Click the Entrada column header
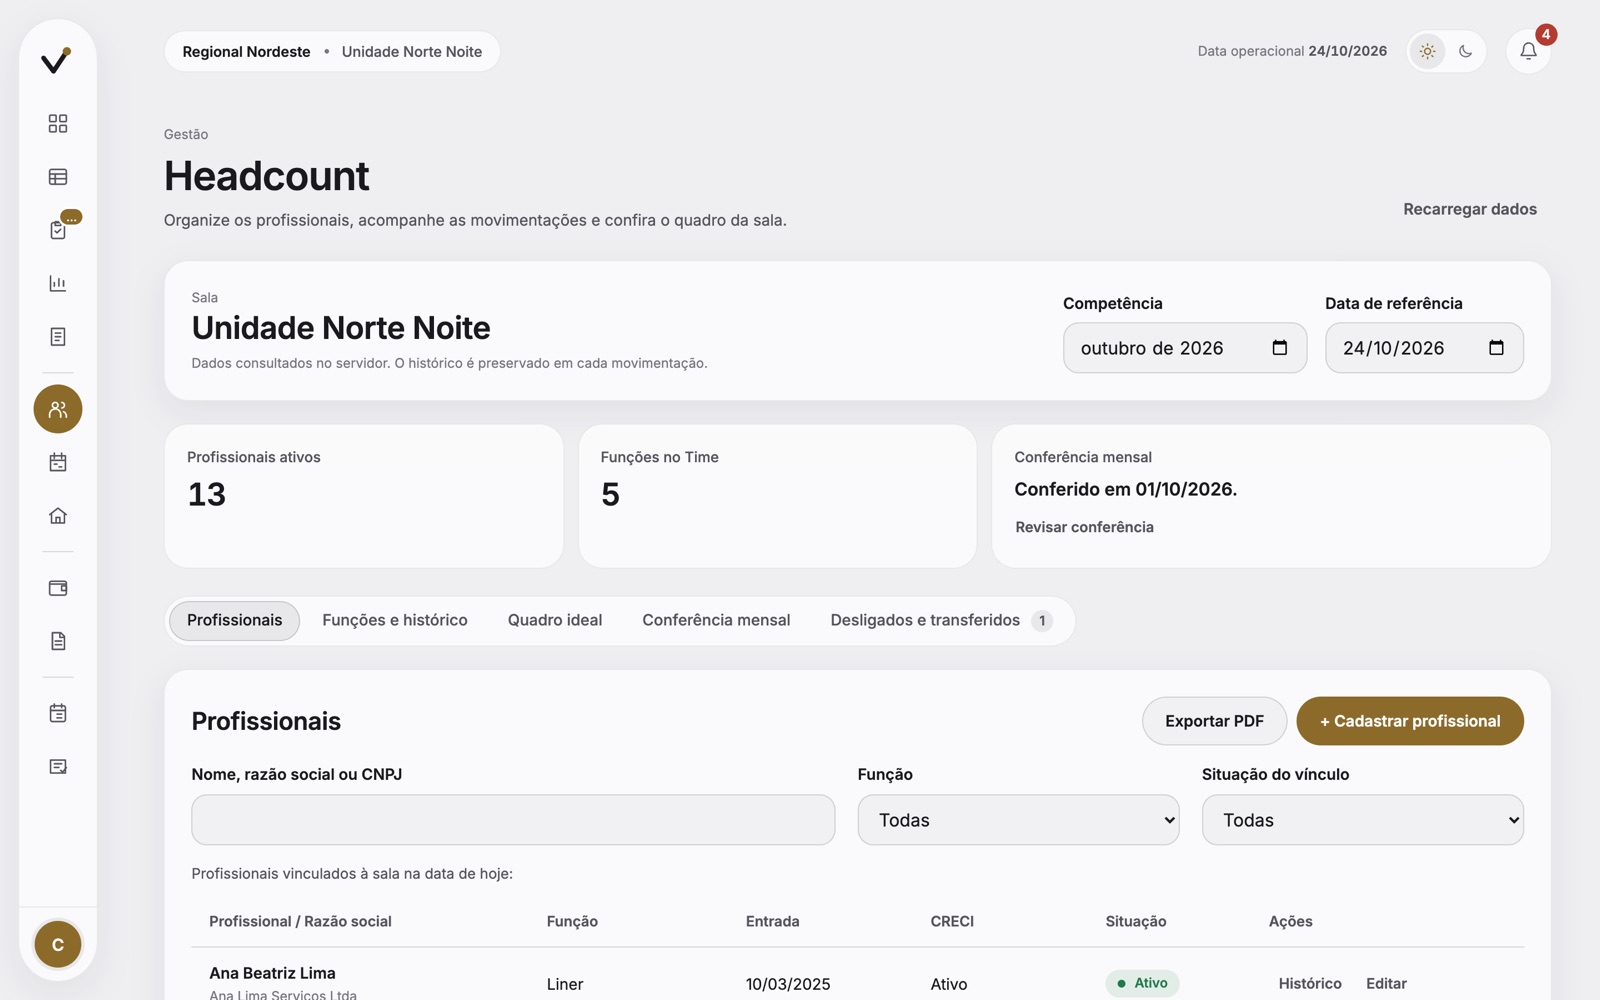1600x1000 pixels. point(772,921)
